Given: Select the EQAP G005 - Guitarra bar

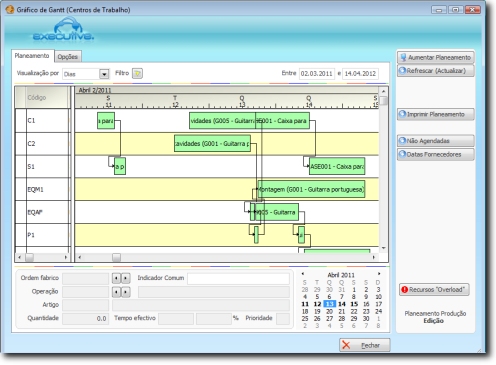Looking at the screenshot, I should click(277, 212).
